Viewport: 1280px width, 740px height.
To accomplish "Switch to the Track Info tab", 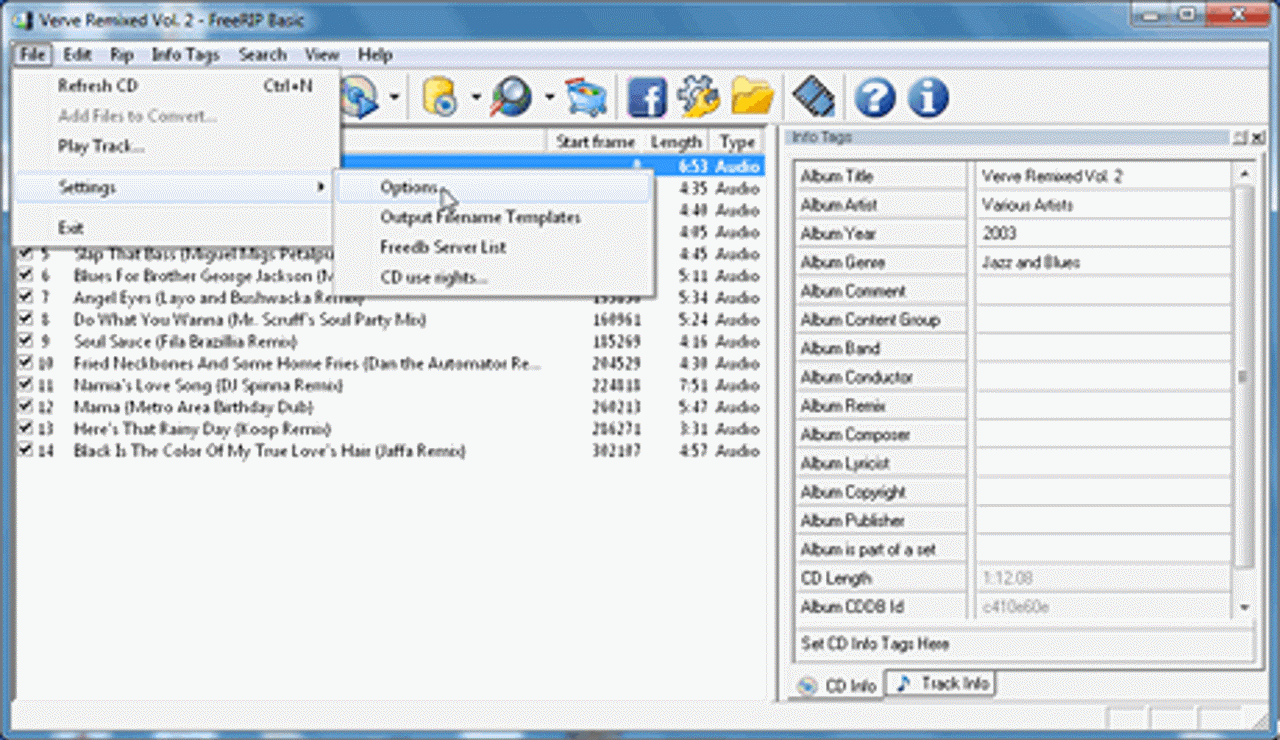I will 941,684.
